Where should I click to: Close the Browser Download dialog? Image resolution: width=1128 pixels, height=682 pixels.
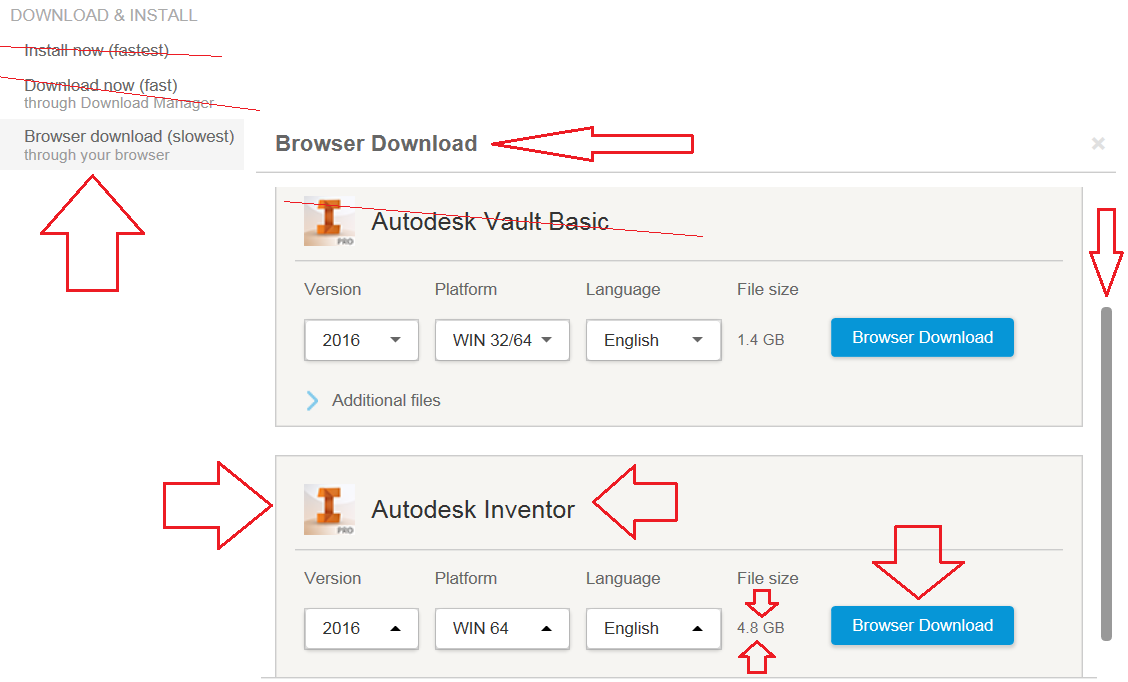(1098, 143)
